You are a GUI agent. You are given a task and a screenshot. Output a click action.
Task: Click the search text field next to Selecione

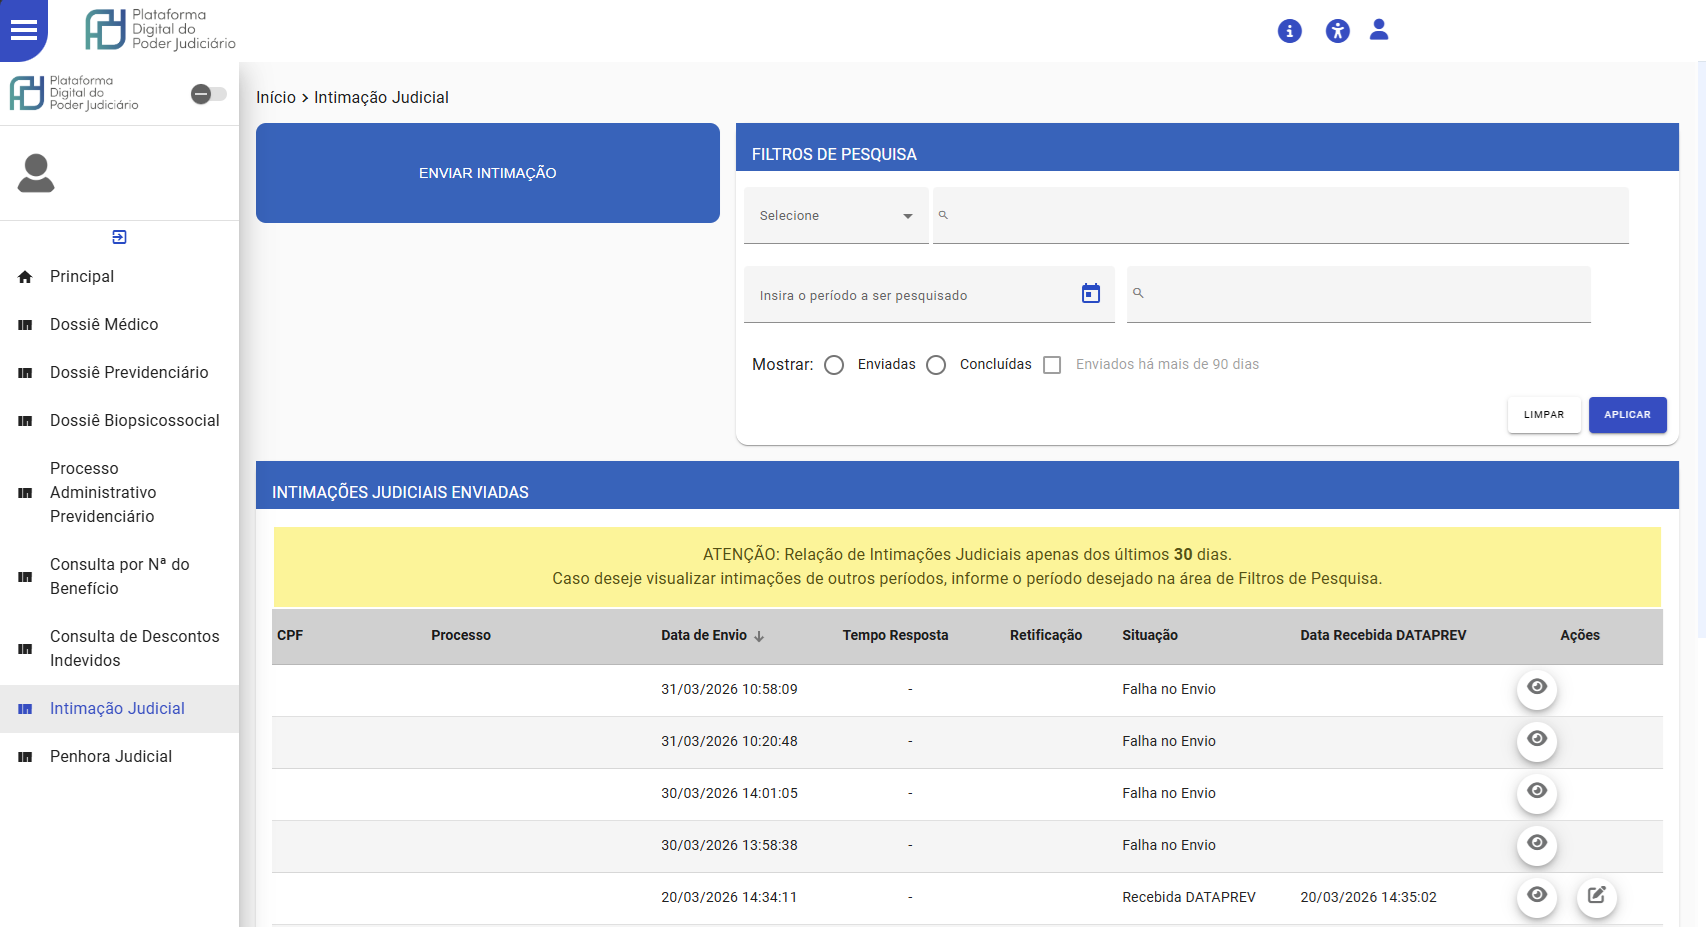click(1281, 215)
